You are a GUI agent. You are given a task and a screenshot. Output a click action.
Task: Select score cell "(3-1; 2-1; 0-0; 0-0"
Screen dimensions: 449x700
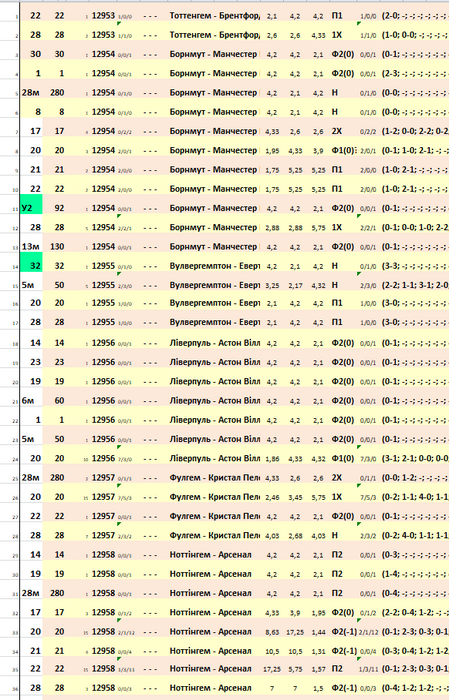coord(415,458)
